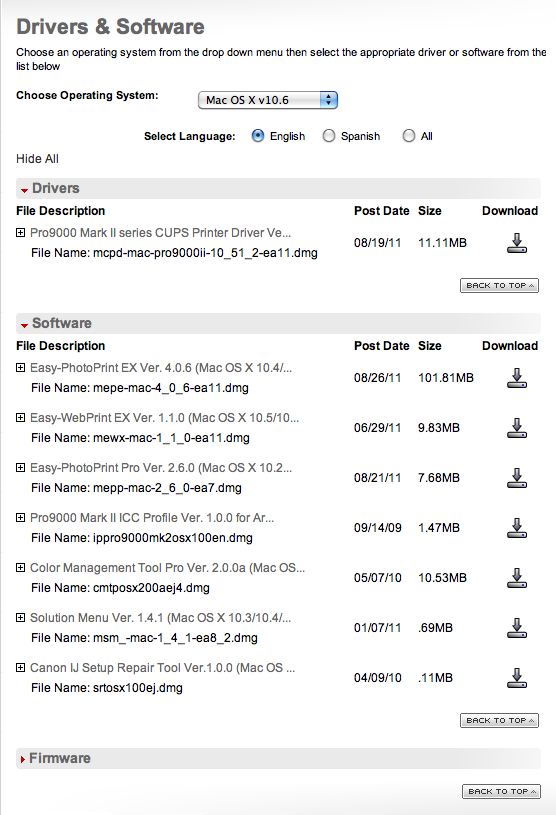The image size is (556, 815).
Task: Download Easy-PhotoPrint EX Ver. 4.0.6
Action: coord(517,378)
